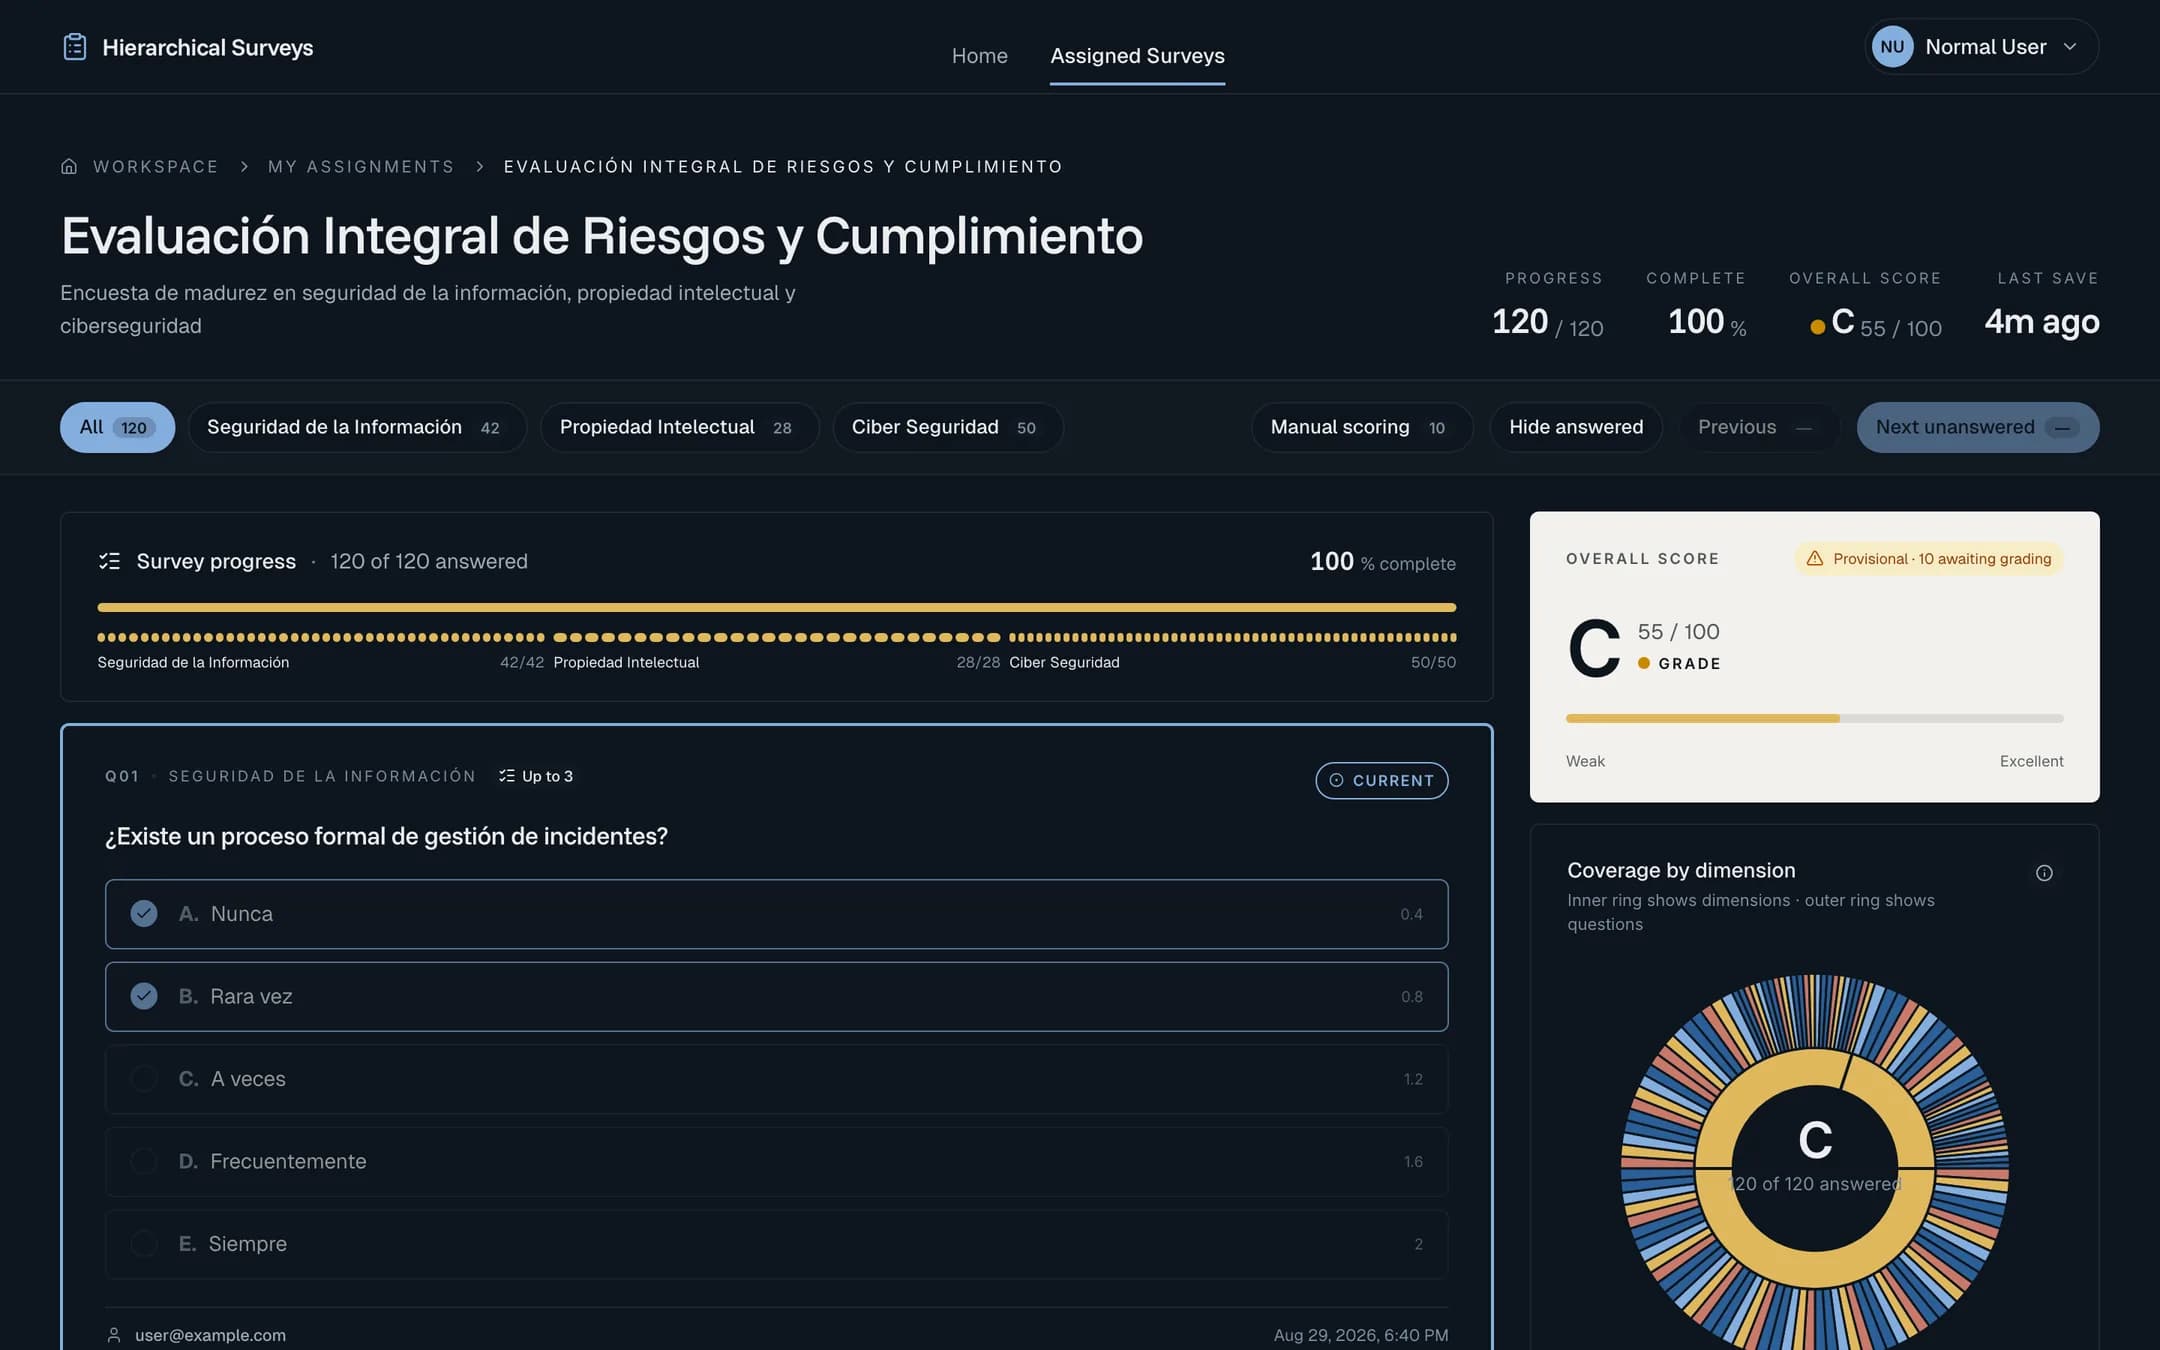Open the Normal User dropdown chevron
Image resolution: width=2160 pixels, height=1350 pixels.
(2070, 47)
